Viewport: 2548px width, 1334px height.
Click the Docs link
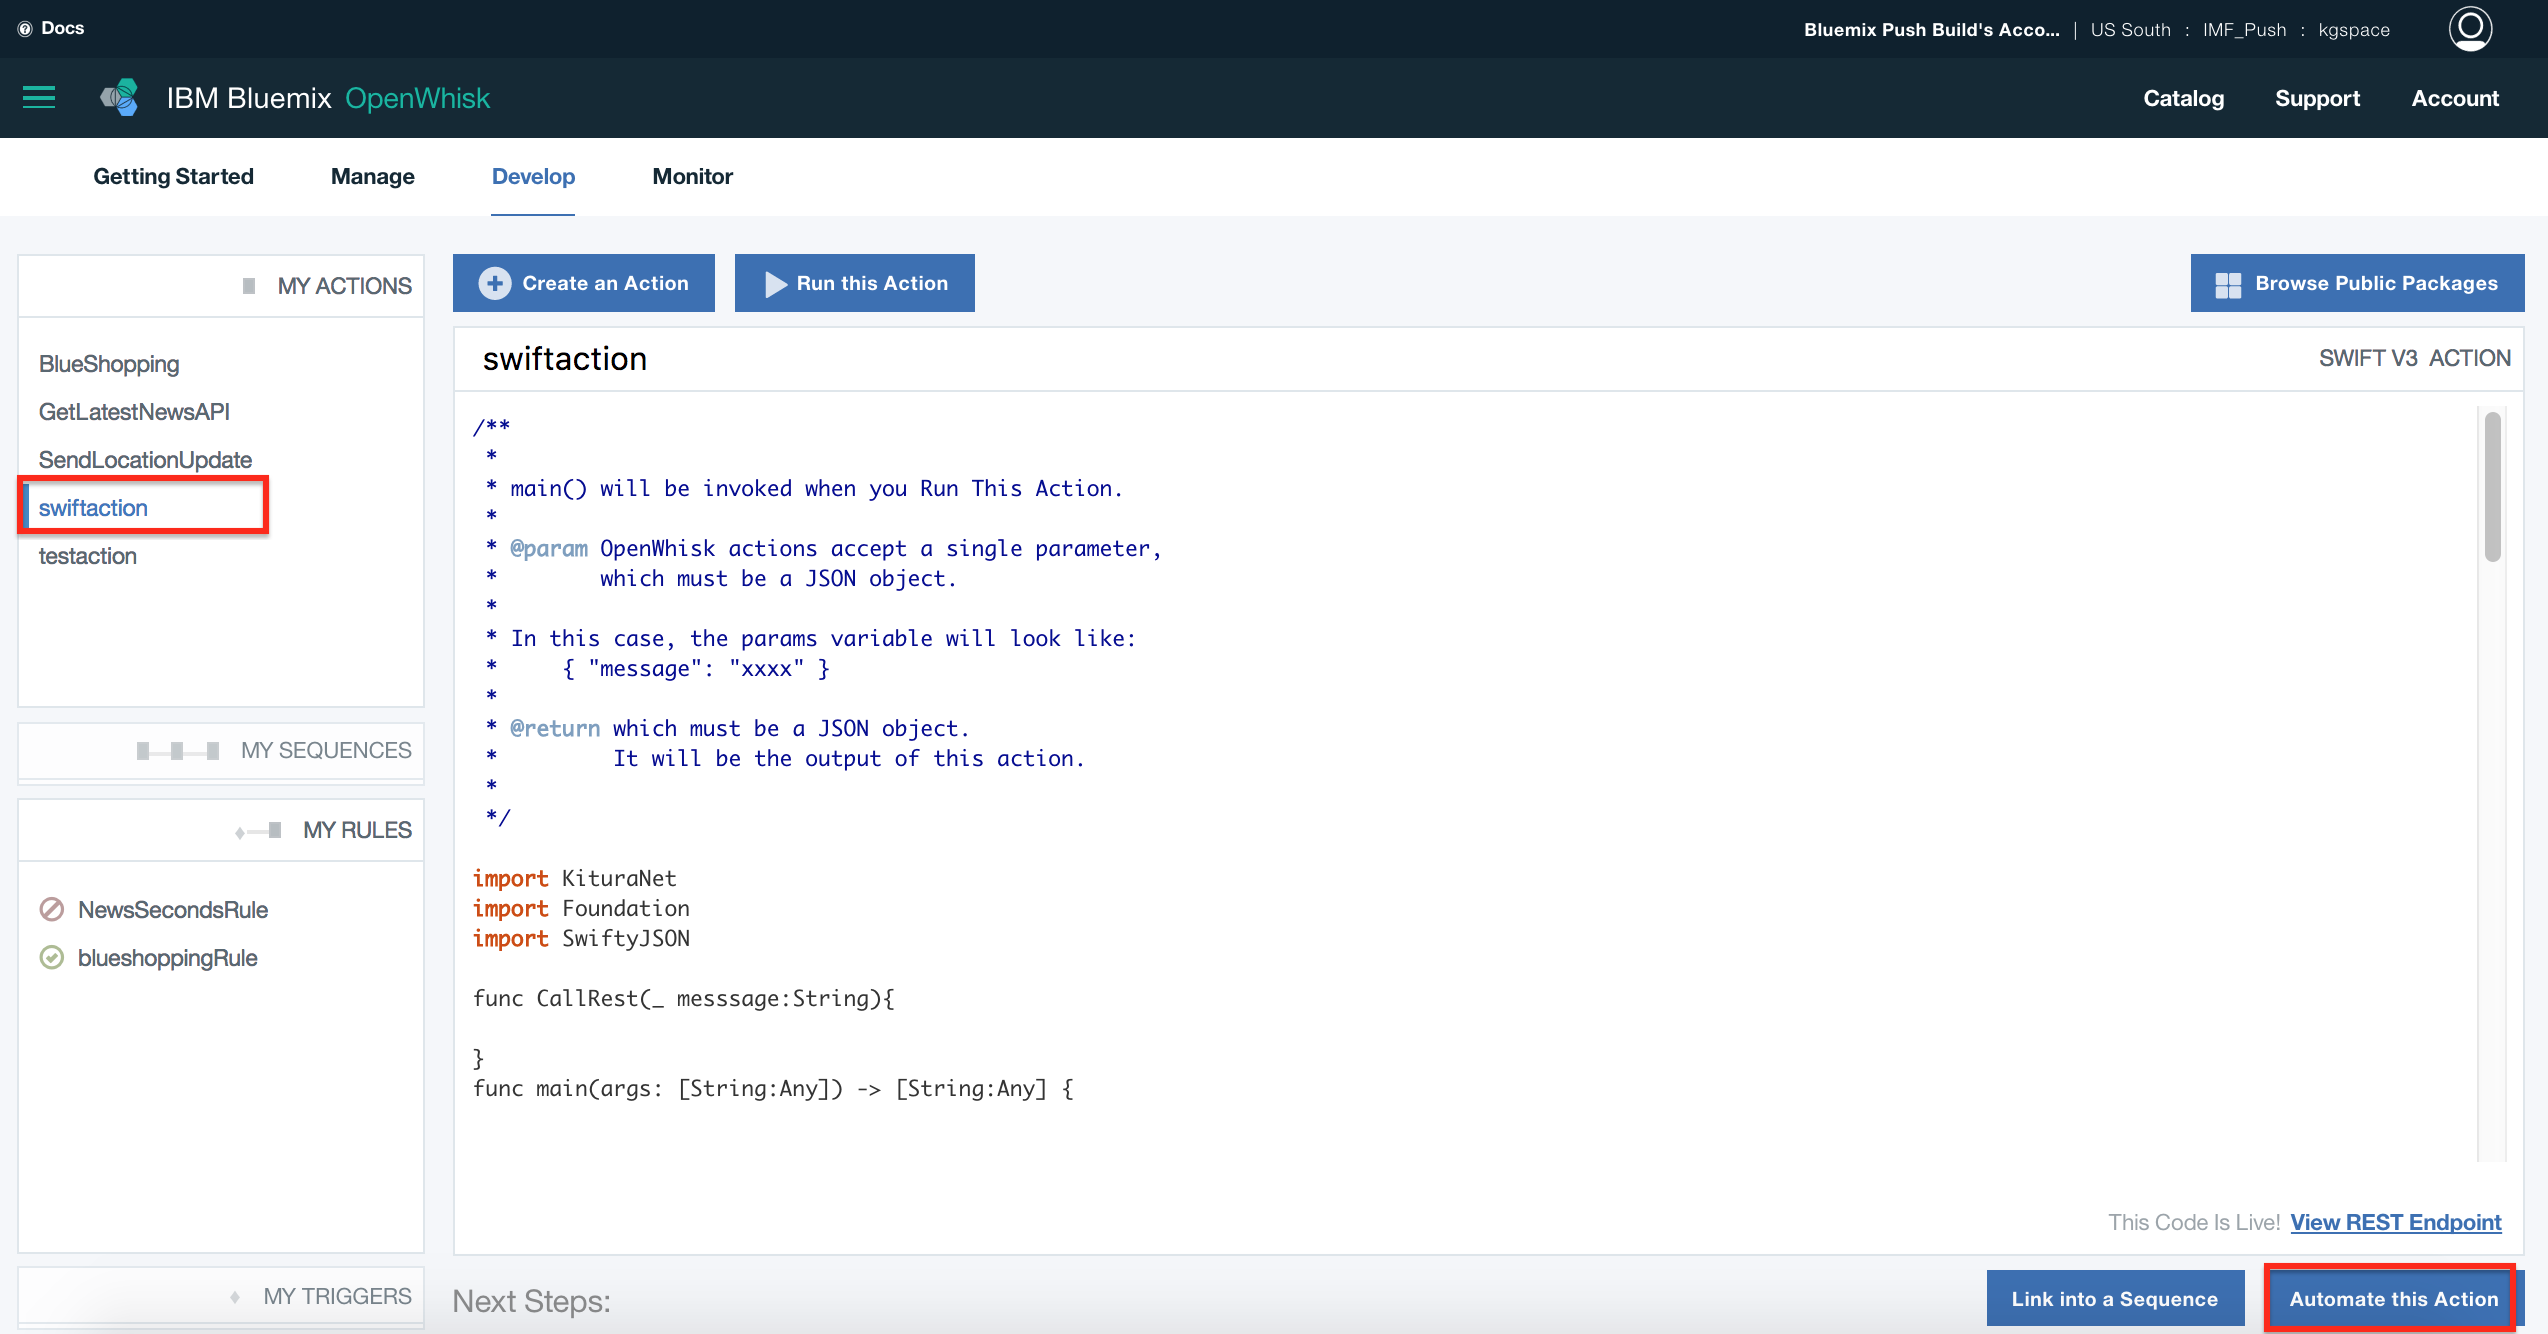click(63, 28)
